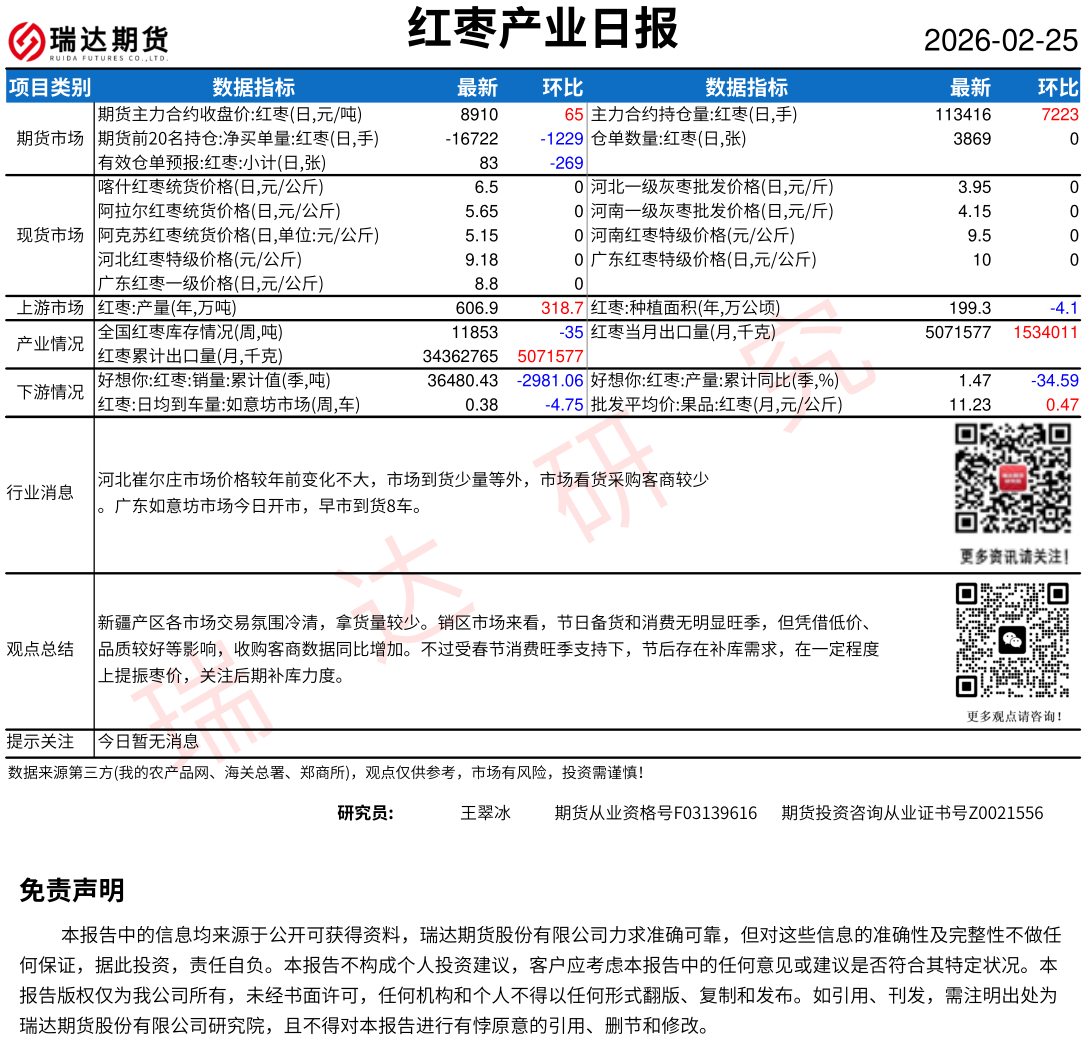Select the 上游市场 category label
This screenshot has height=1039, width=1086.
(x=49, y=308)
